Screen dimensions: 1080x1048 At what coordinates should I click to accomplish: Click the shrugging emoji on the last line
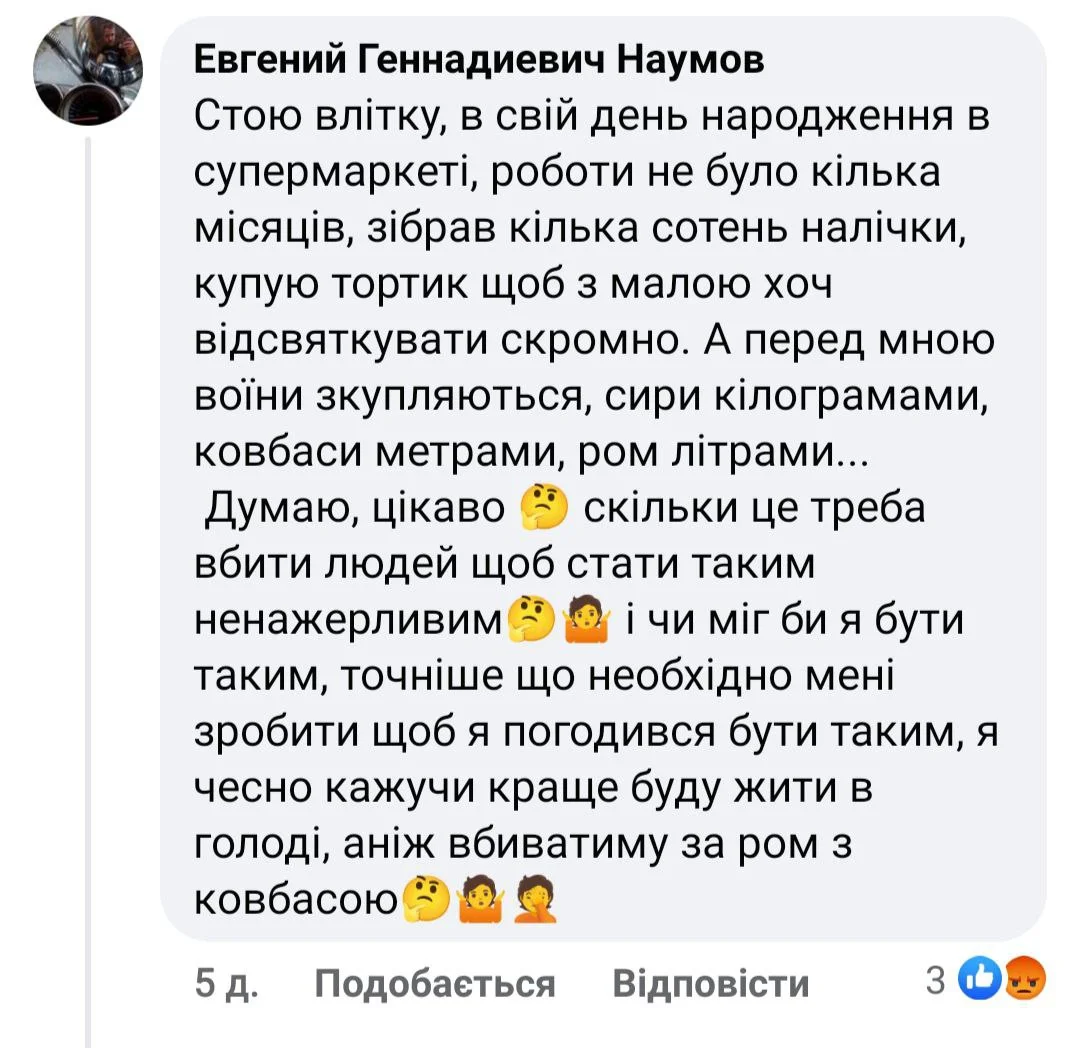tap(479, 902)
